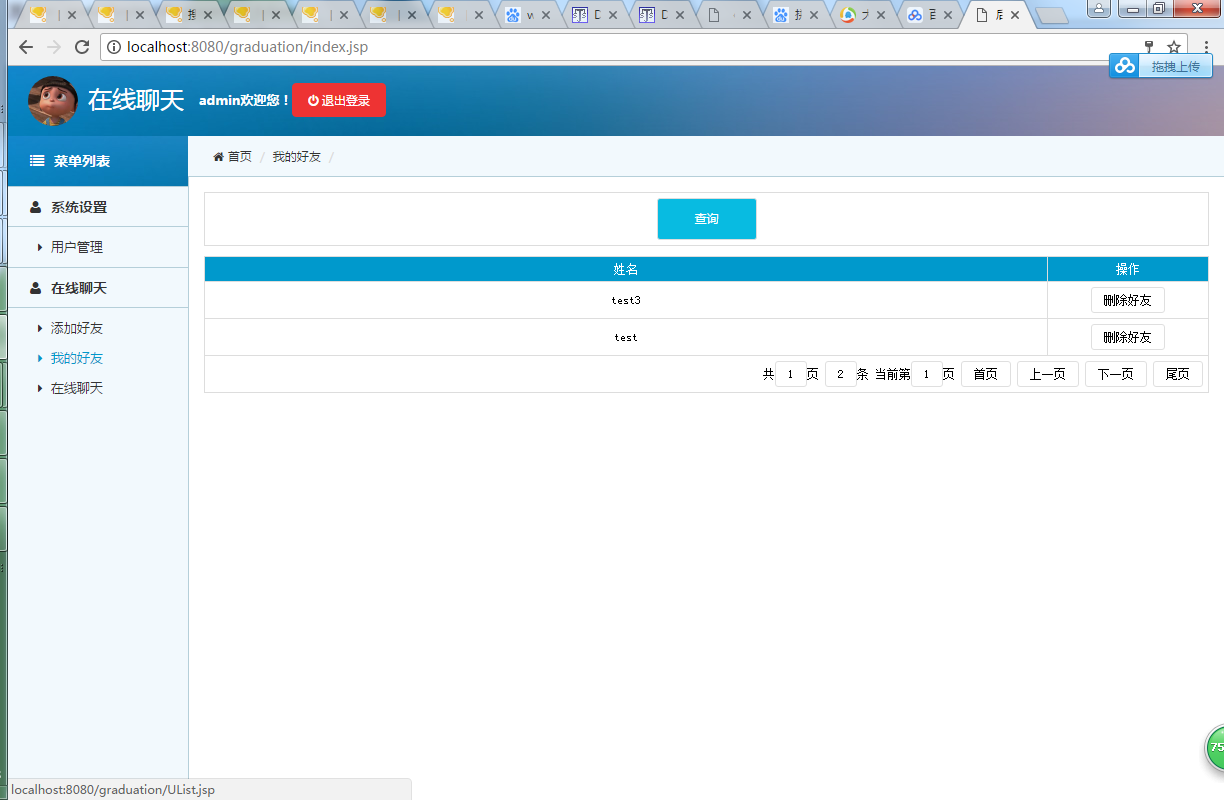Click the 操作 column header
This screenshot has width=1224, height=800.
[1128, 269]
